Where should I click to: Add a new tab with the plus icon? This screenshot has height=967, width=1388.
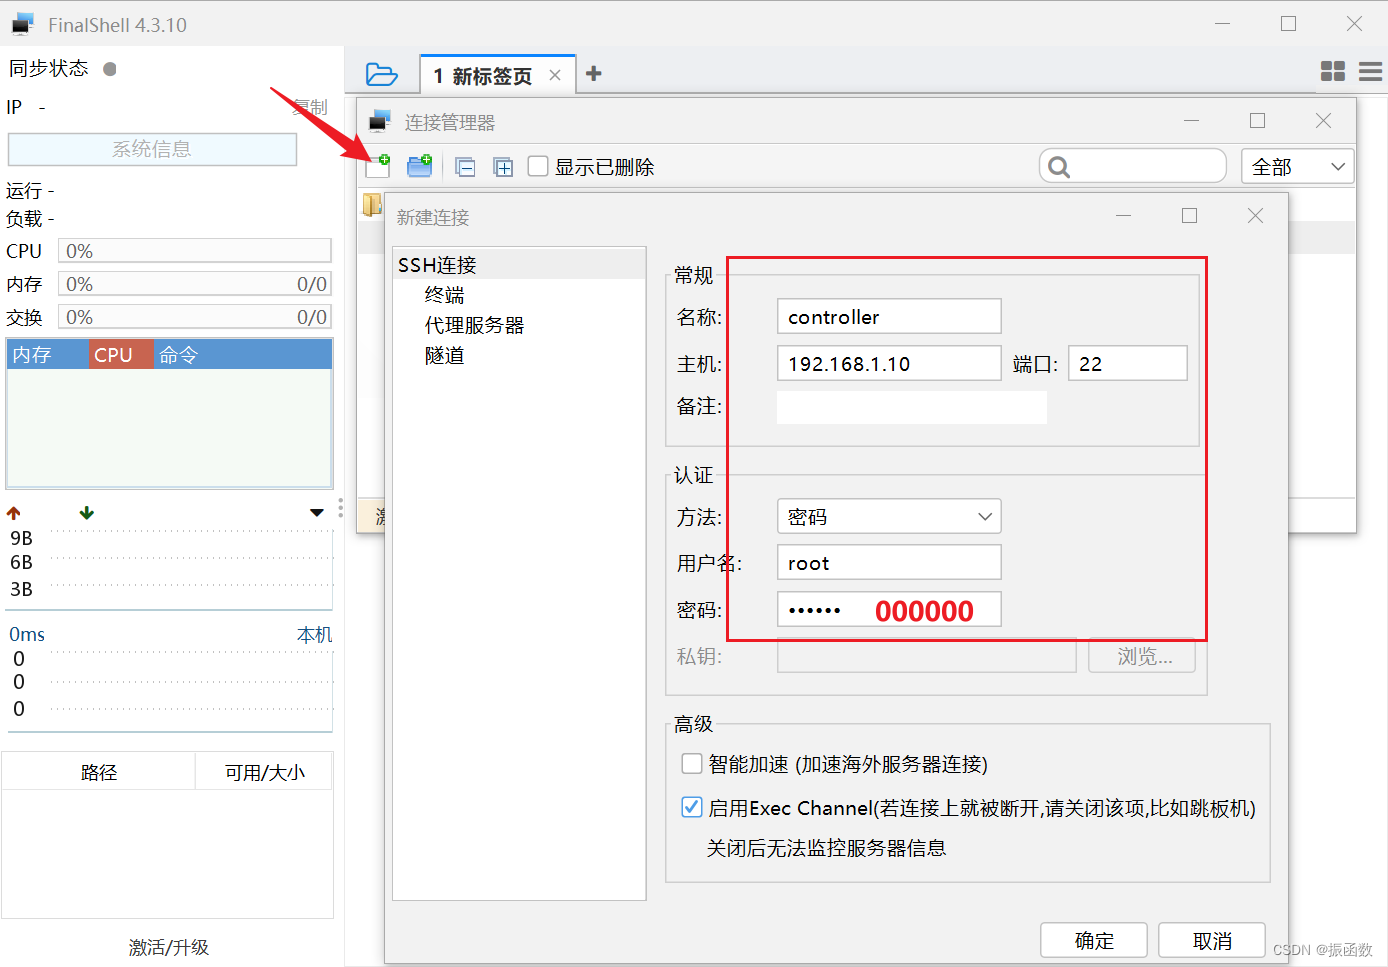point(594,73)
